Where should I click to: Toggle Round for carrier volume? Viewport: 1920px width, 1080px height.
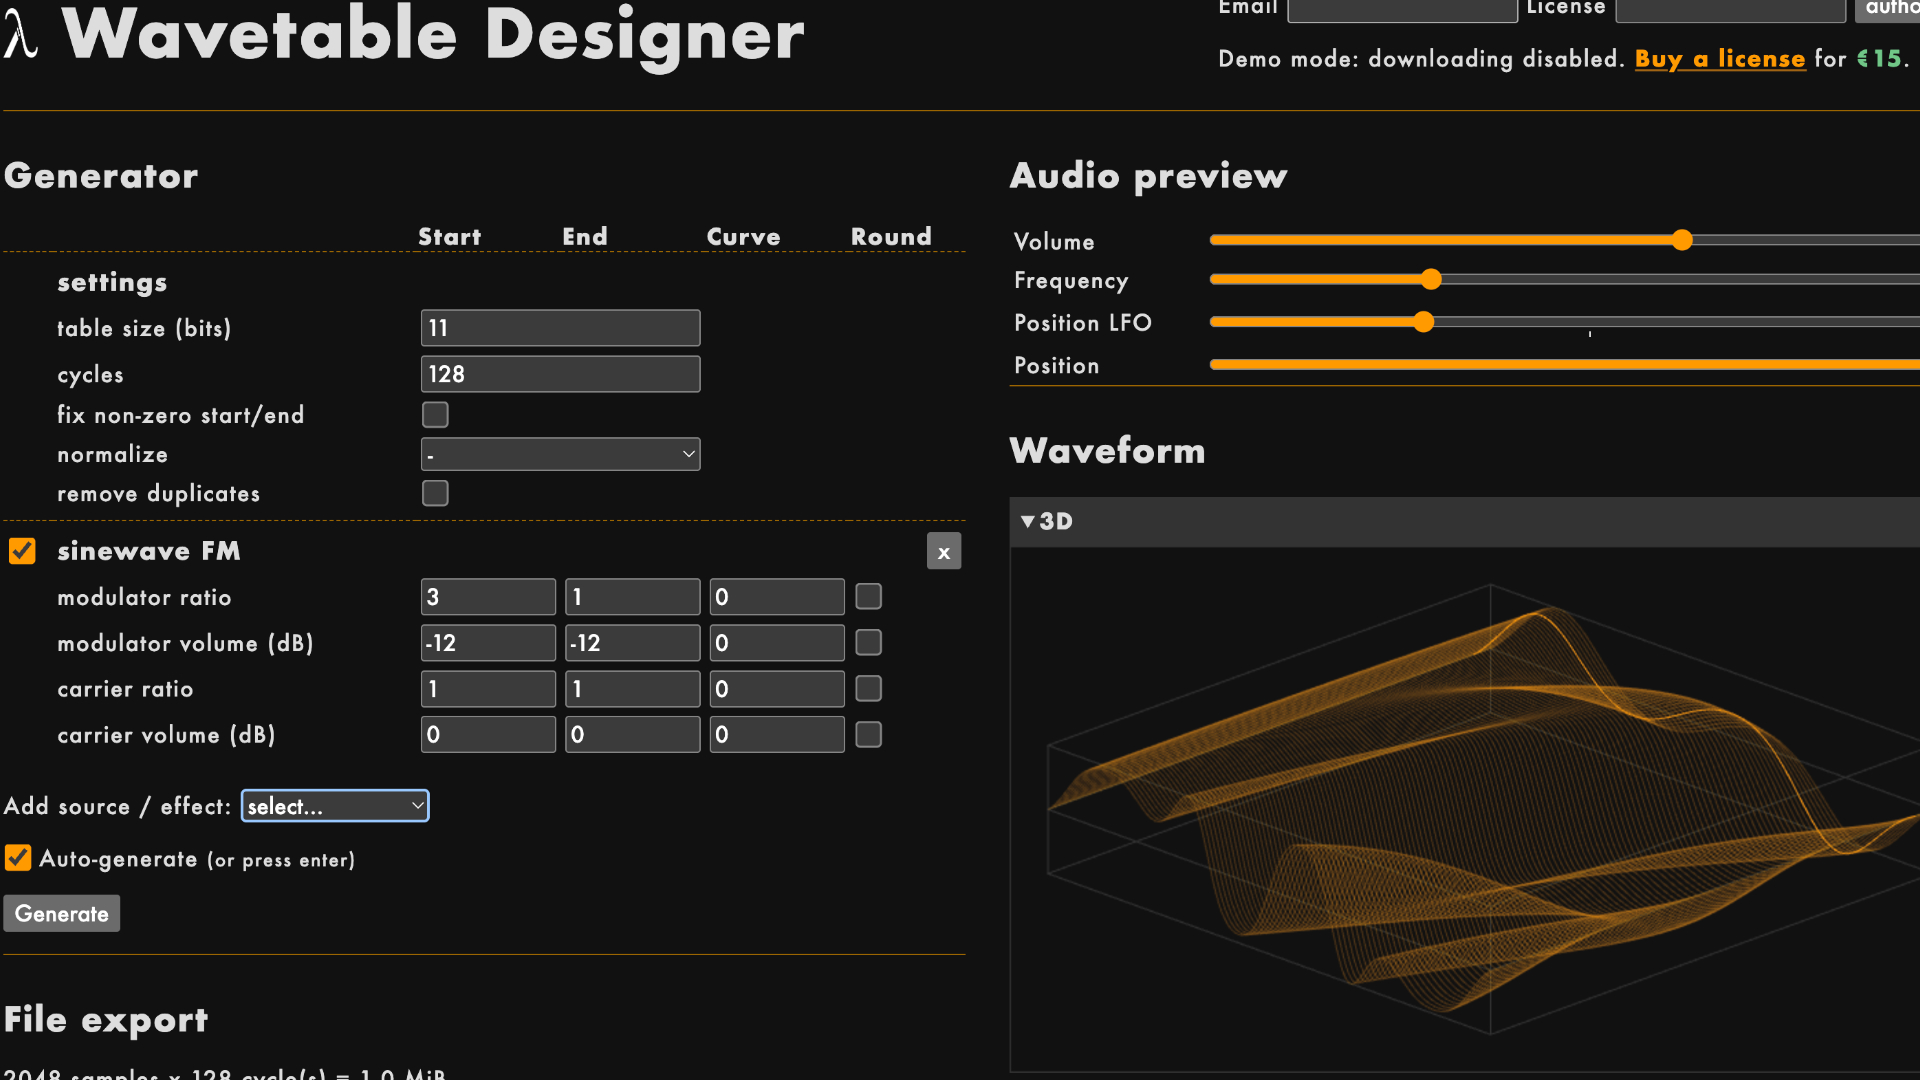tap(868, 735)
